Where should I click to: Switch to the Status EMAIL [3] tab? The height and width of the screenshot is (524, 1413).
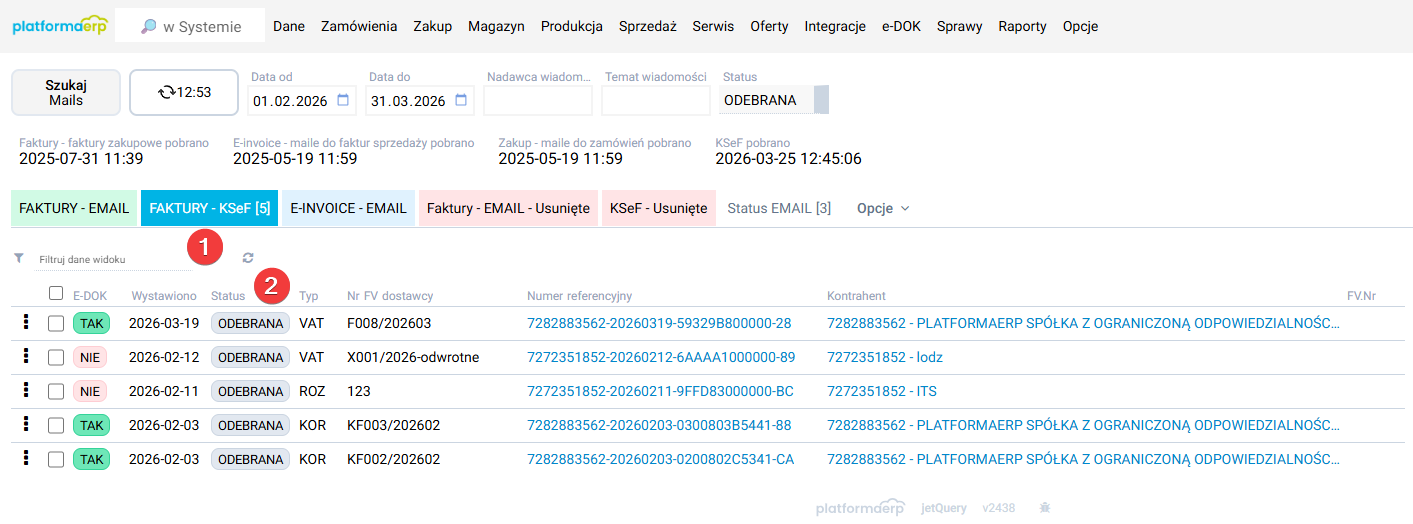(x=779, y=208)
